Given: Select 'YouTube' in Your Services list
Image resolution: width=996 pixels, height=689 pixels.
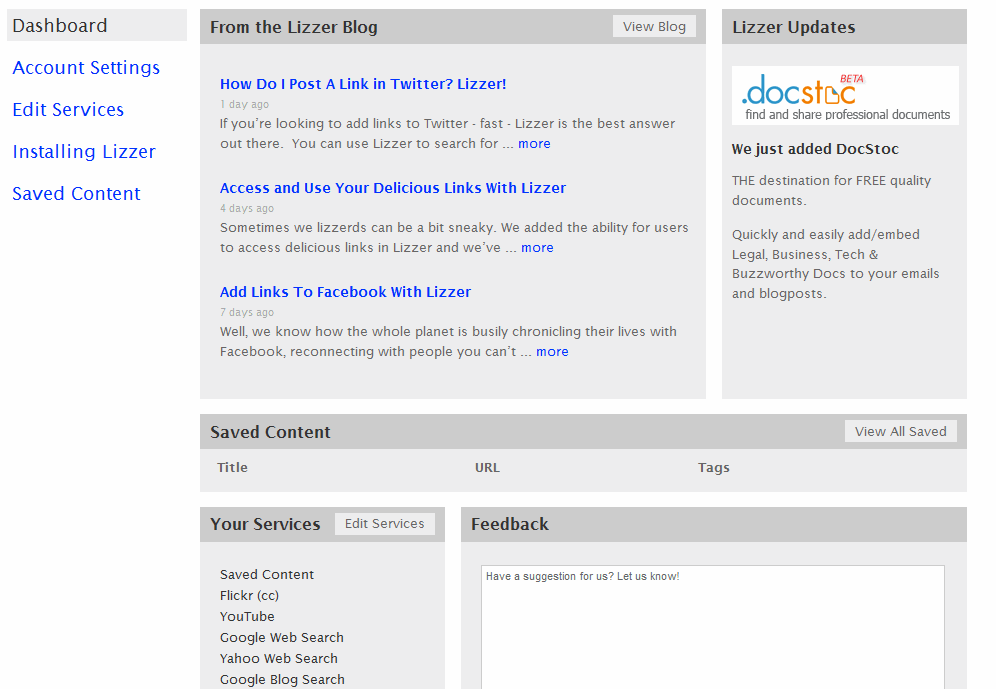Looking at the screenshot, I should click(247, 616).
